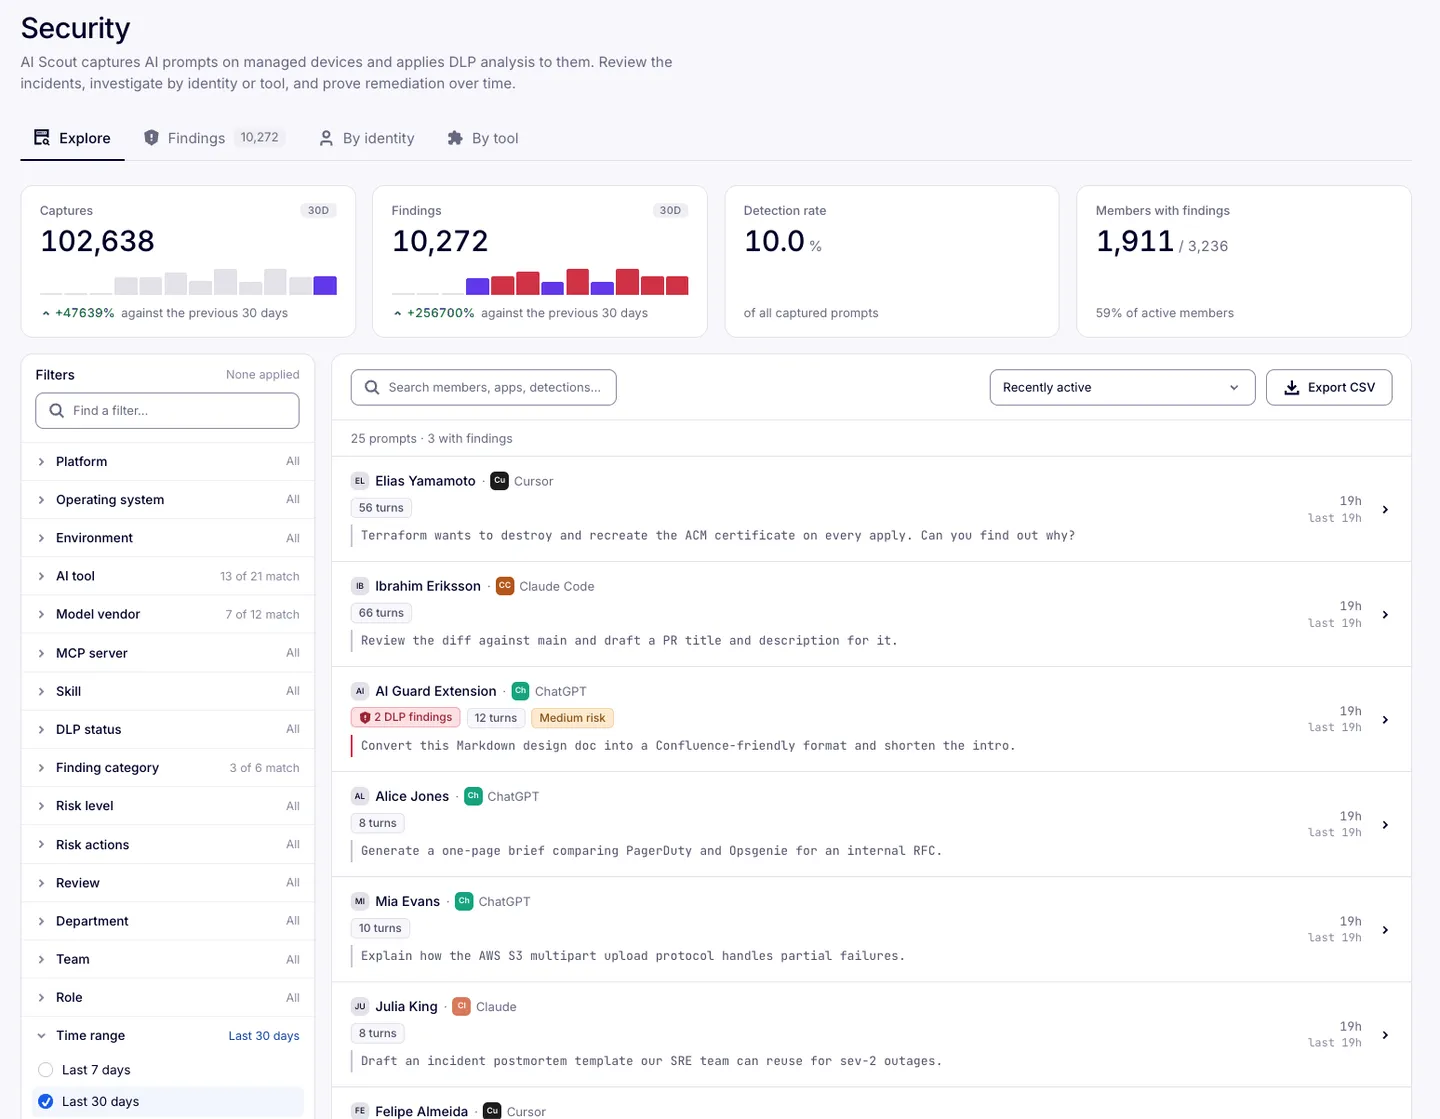The image size is (1440, 1119).
Task: Expand the DLP status filter
Action: click(x=168, y=730)
